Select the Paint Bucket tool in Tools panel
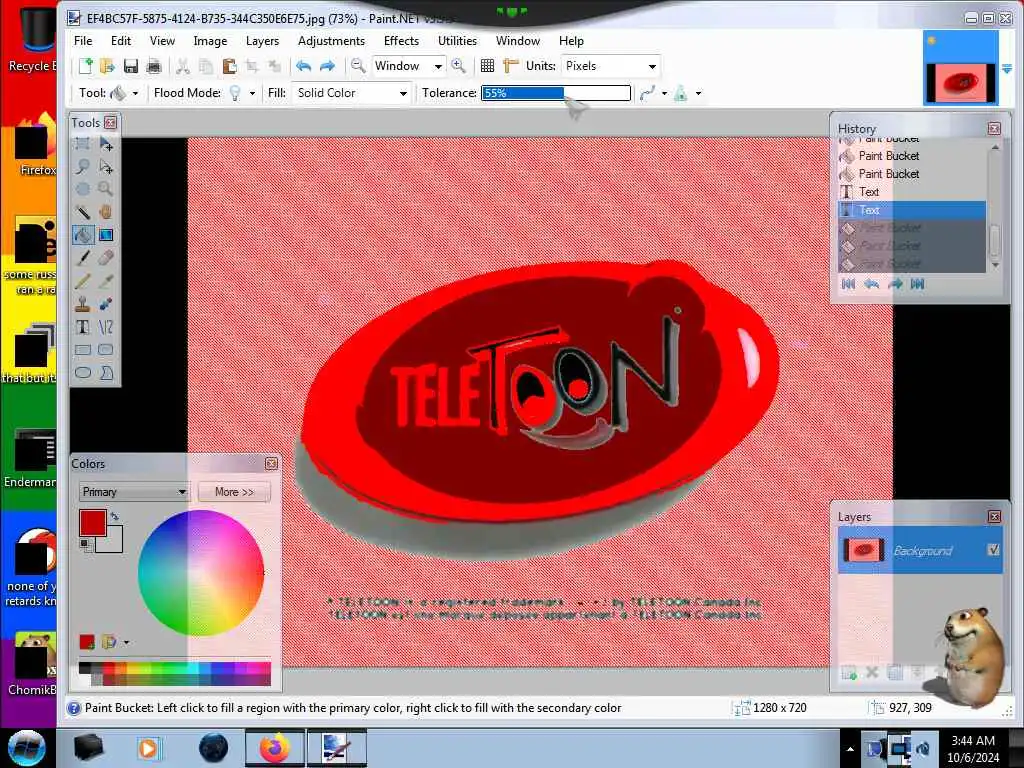The width and height of the screenshot is (1024, 768). (83, 235)
